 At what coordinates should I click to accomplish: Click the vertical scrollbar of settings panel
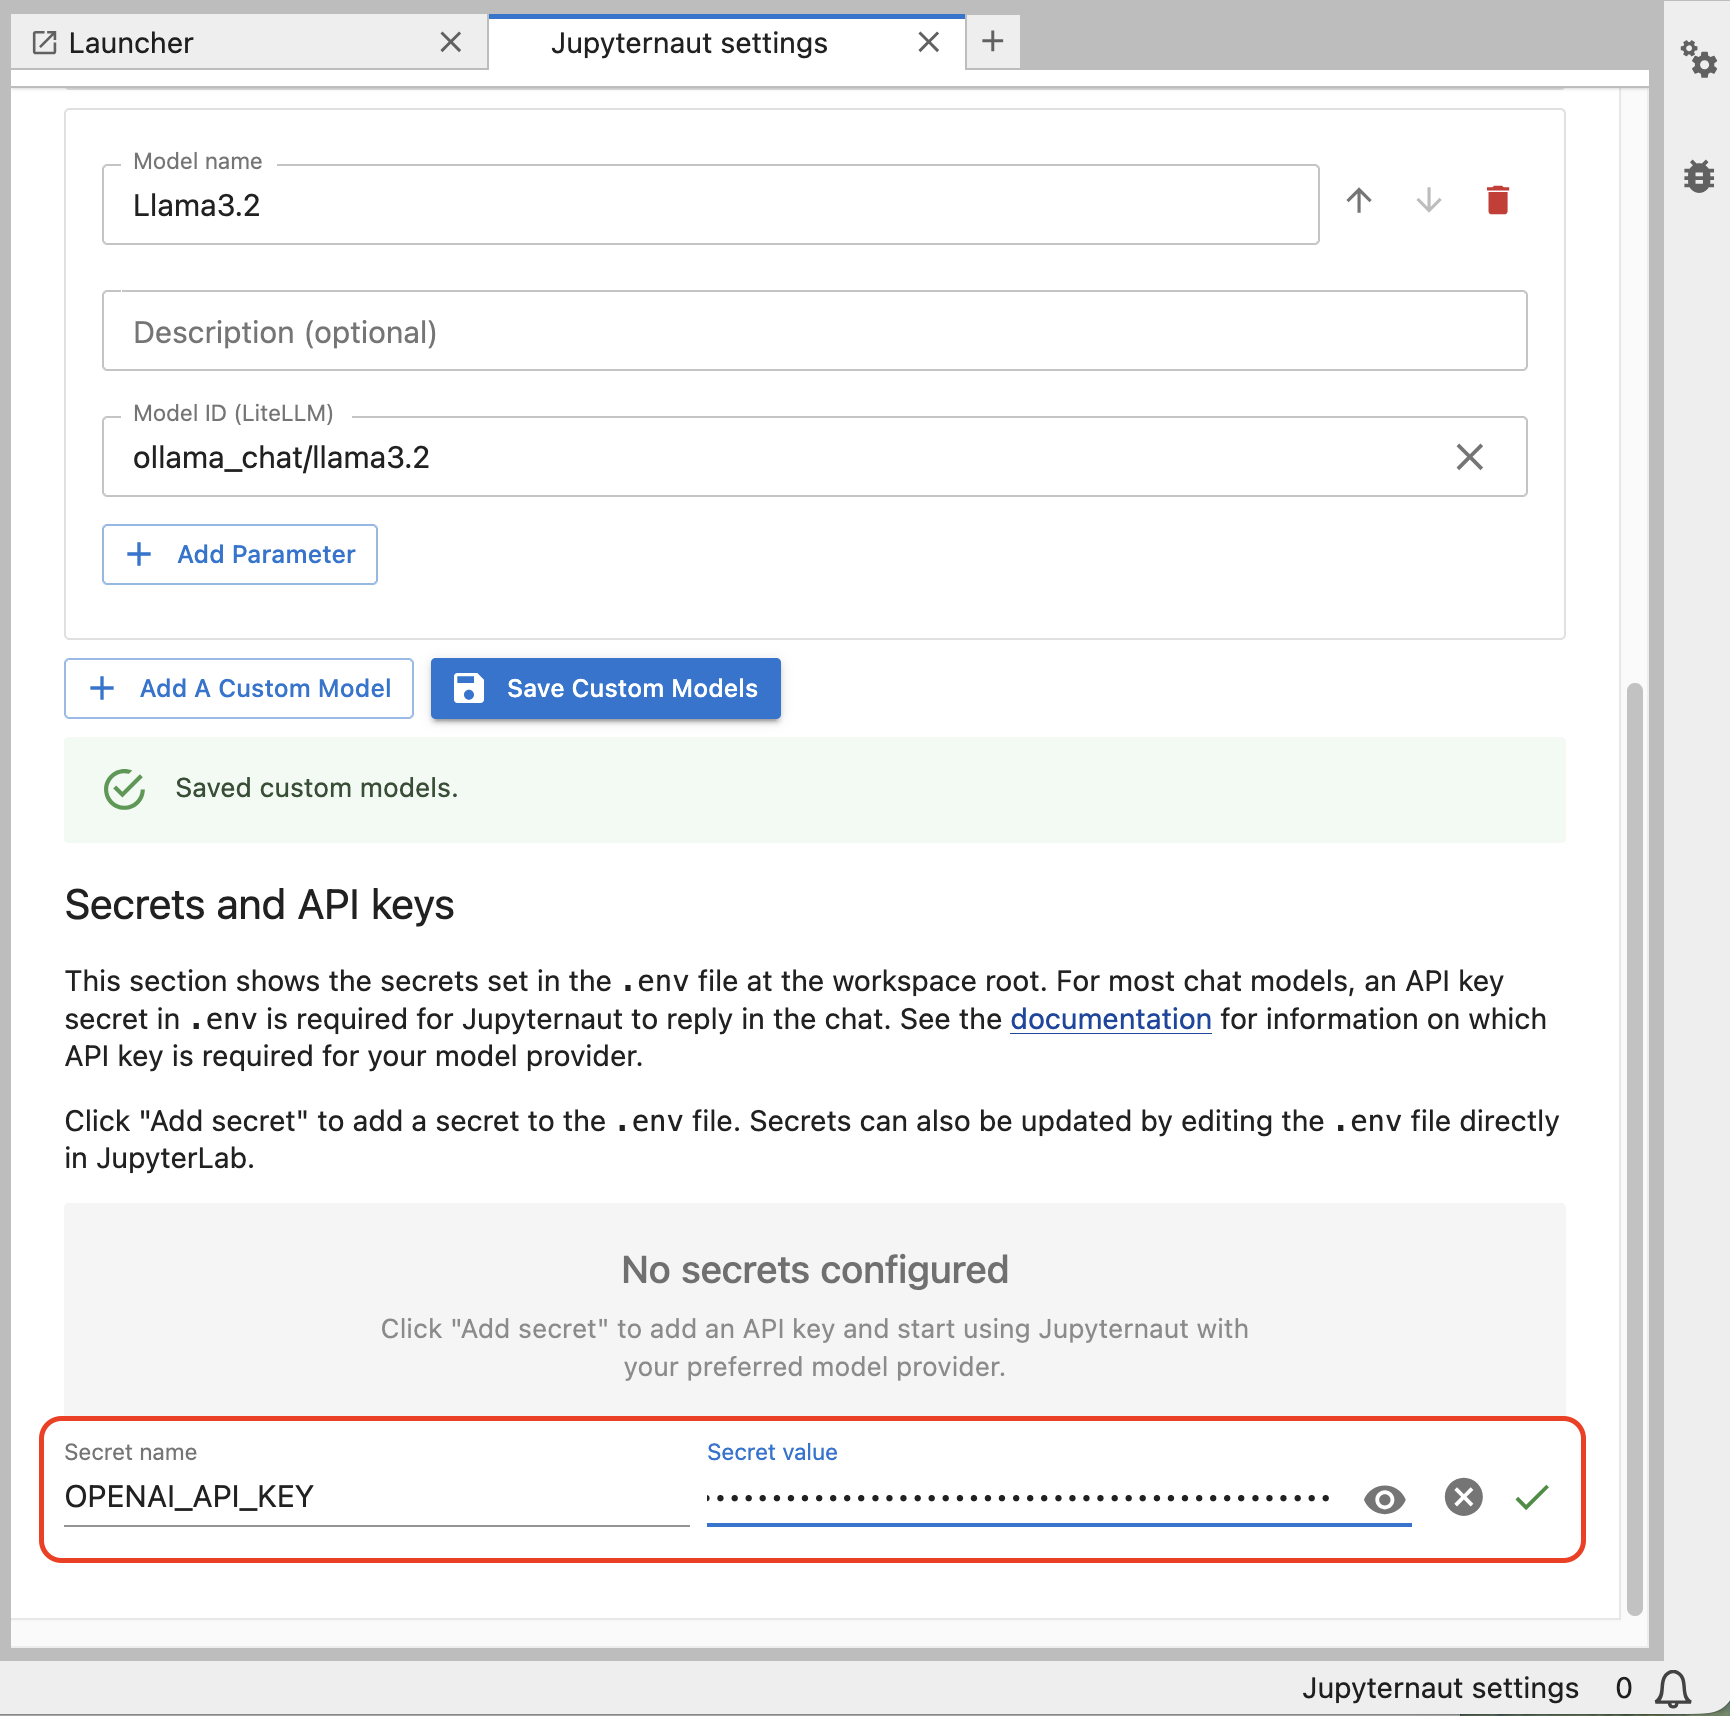pyautogui.click(x=1634, y=1148)
